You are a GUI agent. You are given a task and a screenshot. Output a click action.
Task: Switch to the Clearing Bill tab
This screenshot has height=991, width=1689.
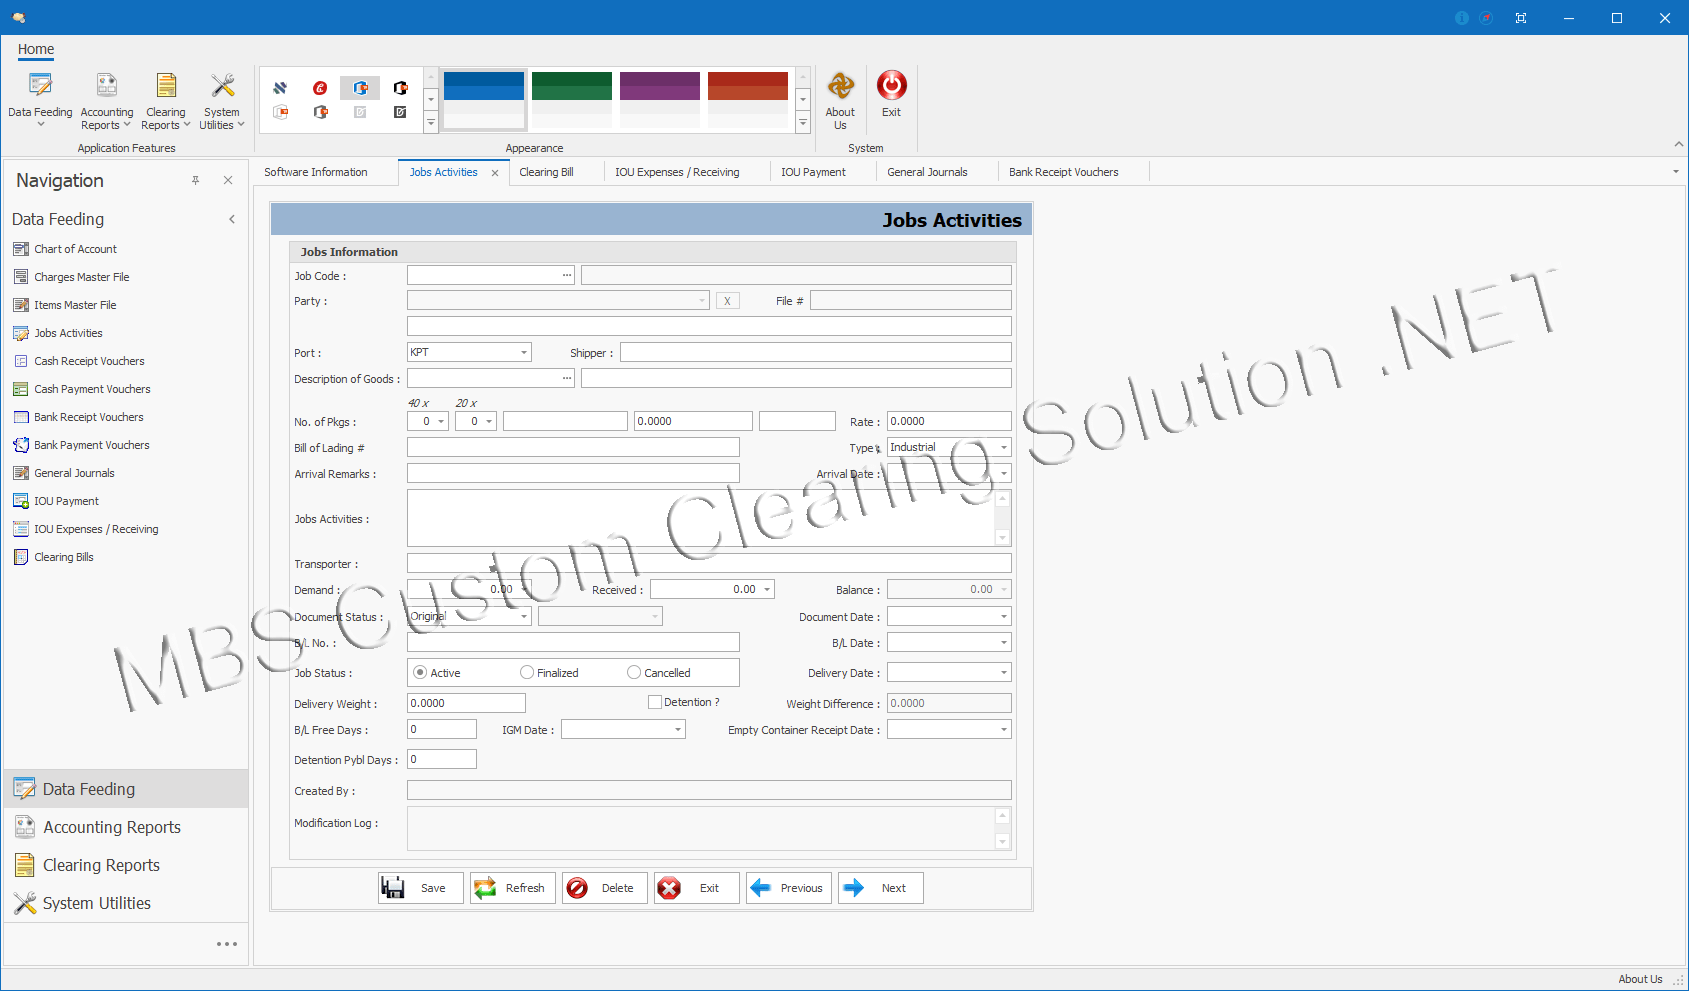coord(546,172)
